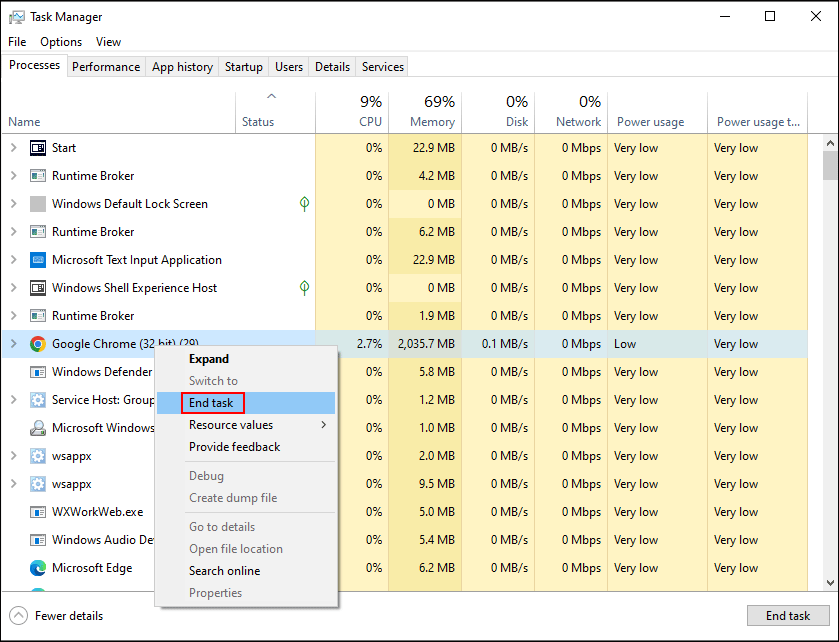
Task: Click the End task button at bottom right
Action: pyautogui.click(x=788, y=616)
